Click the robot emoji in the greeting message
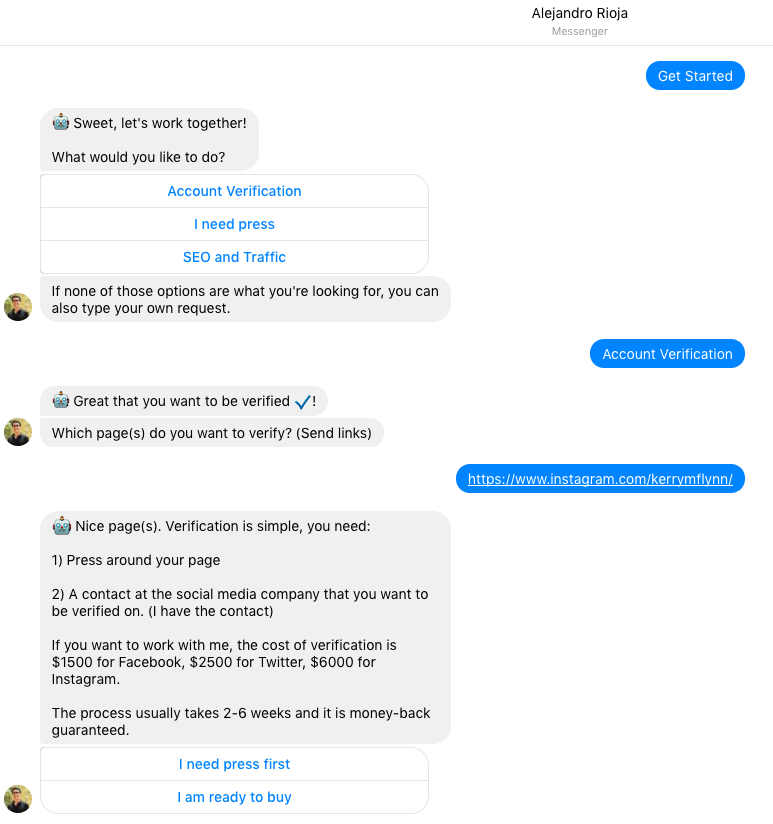This screenshot has width=773, height=824. 60,122
